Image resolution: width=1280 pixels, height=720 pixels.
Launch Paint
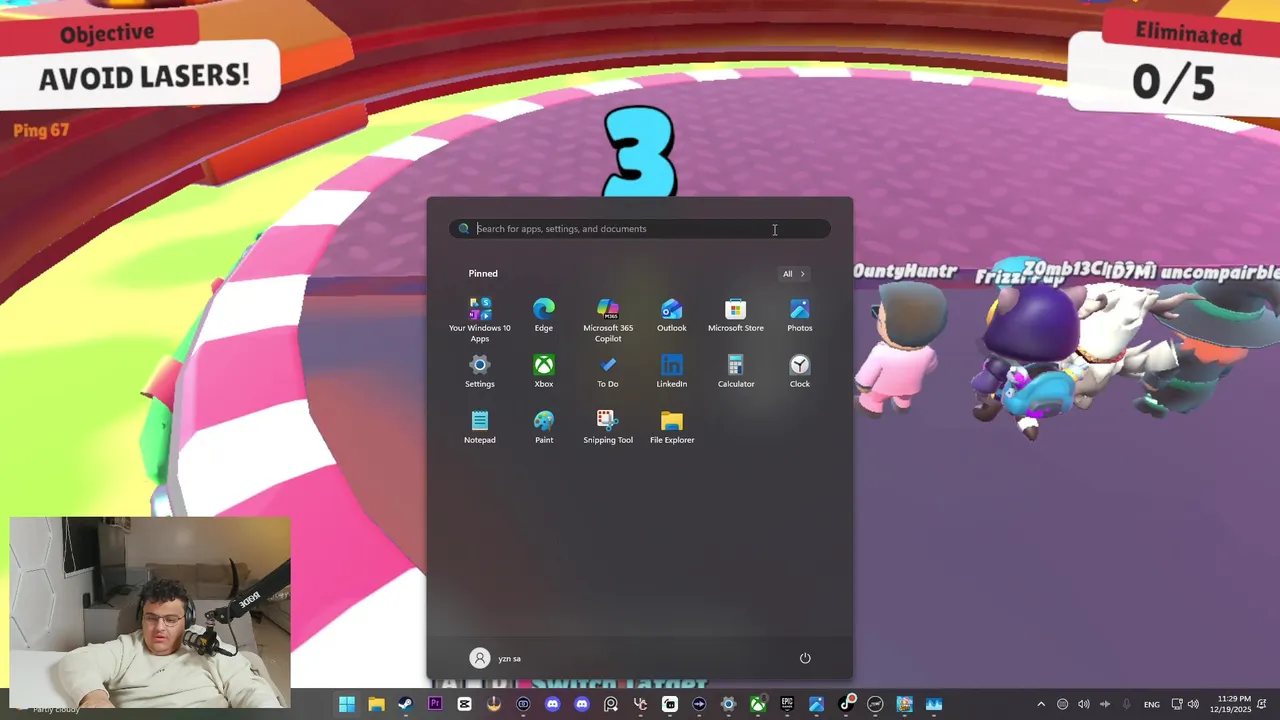(x=544, y=427)
